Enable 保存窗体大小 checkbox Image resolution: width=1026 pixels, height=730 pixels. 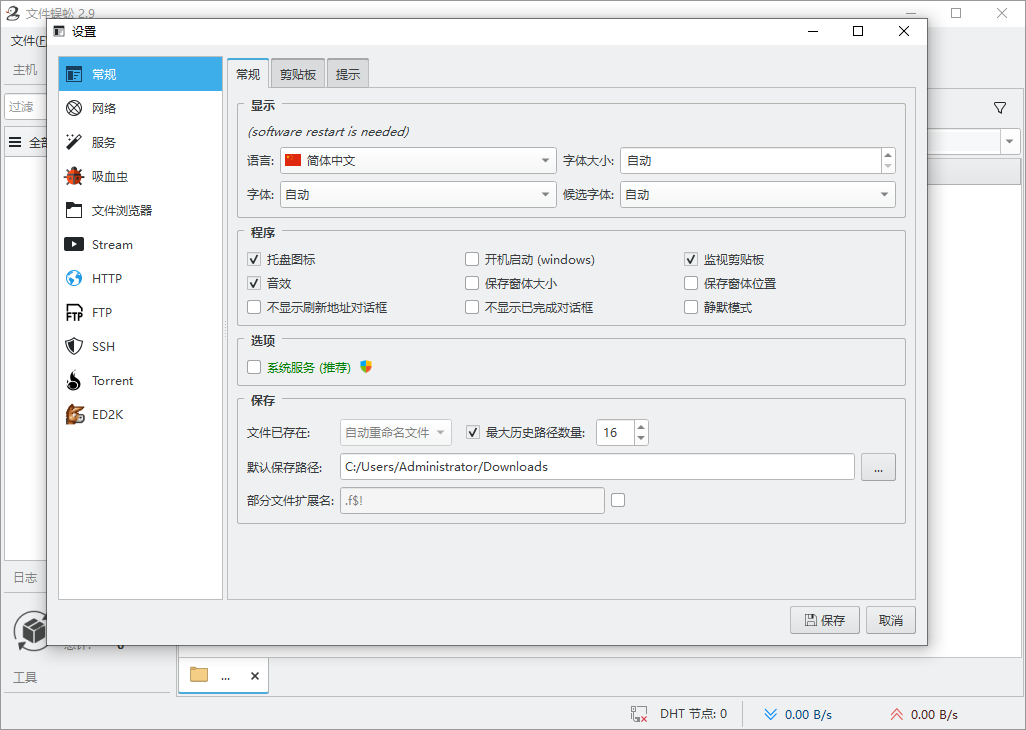(472, 283)
